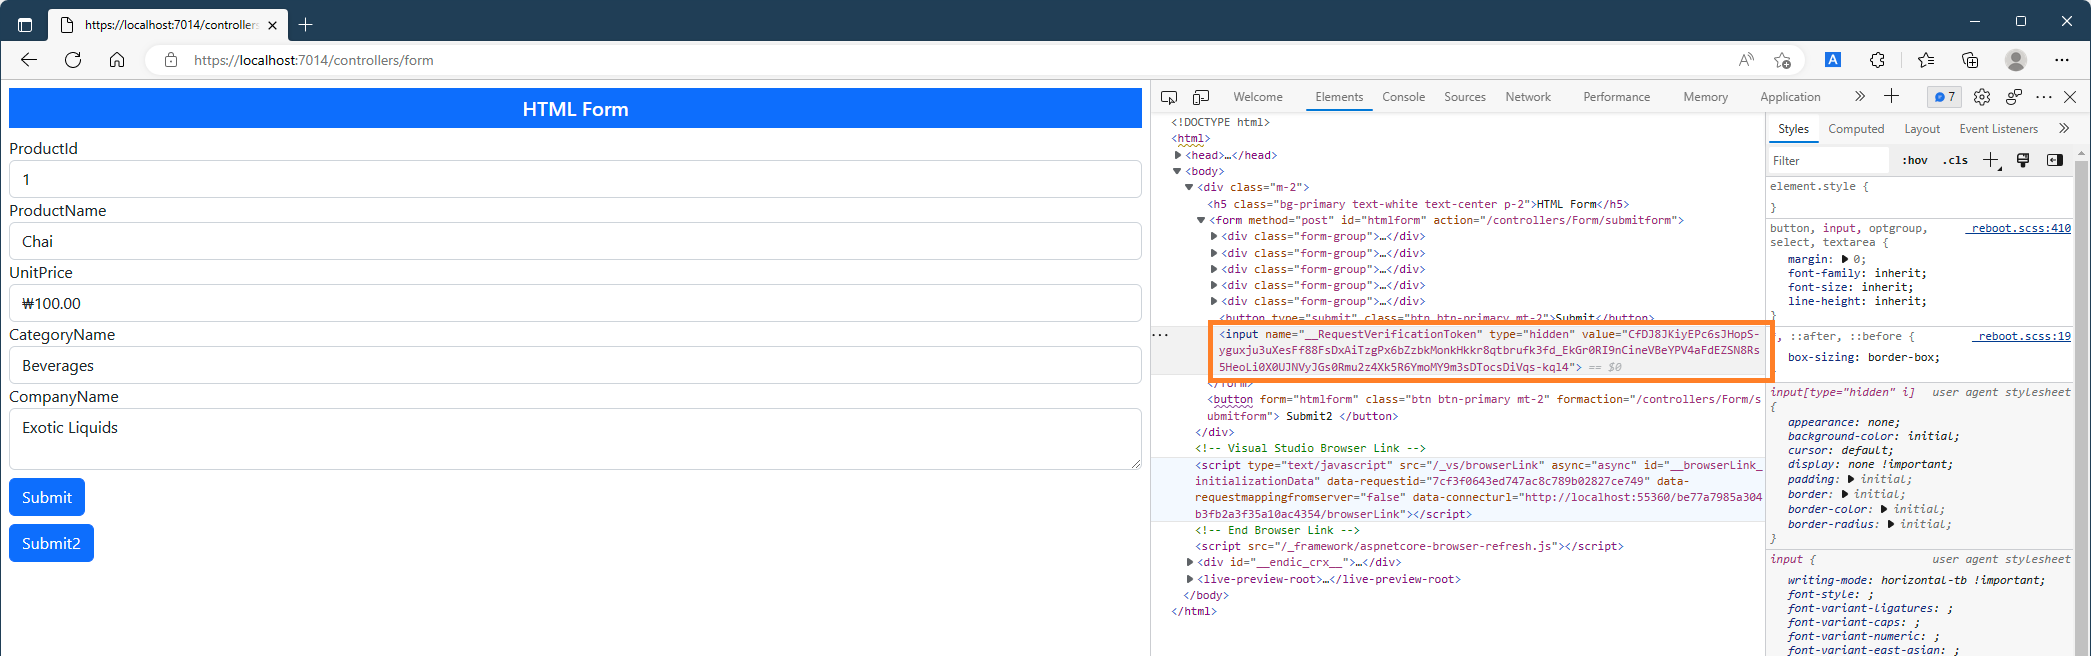Click the CompanyName textarea
This screenshot has width=2091, height=656.
click(x=575, y=439)
